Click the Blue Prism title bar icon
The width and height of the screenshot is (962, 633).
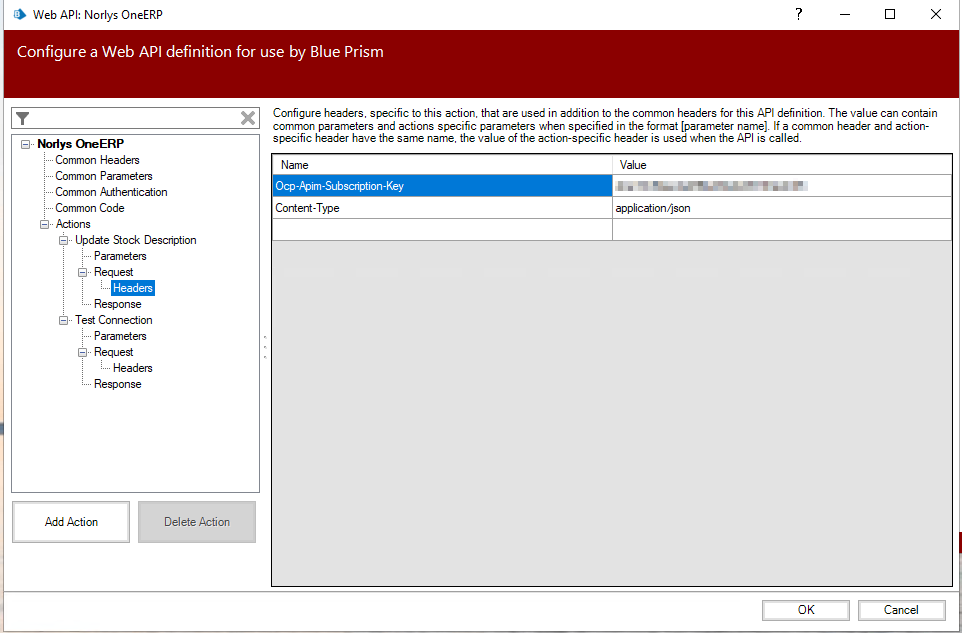coord(19,14)
